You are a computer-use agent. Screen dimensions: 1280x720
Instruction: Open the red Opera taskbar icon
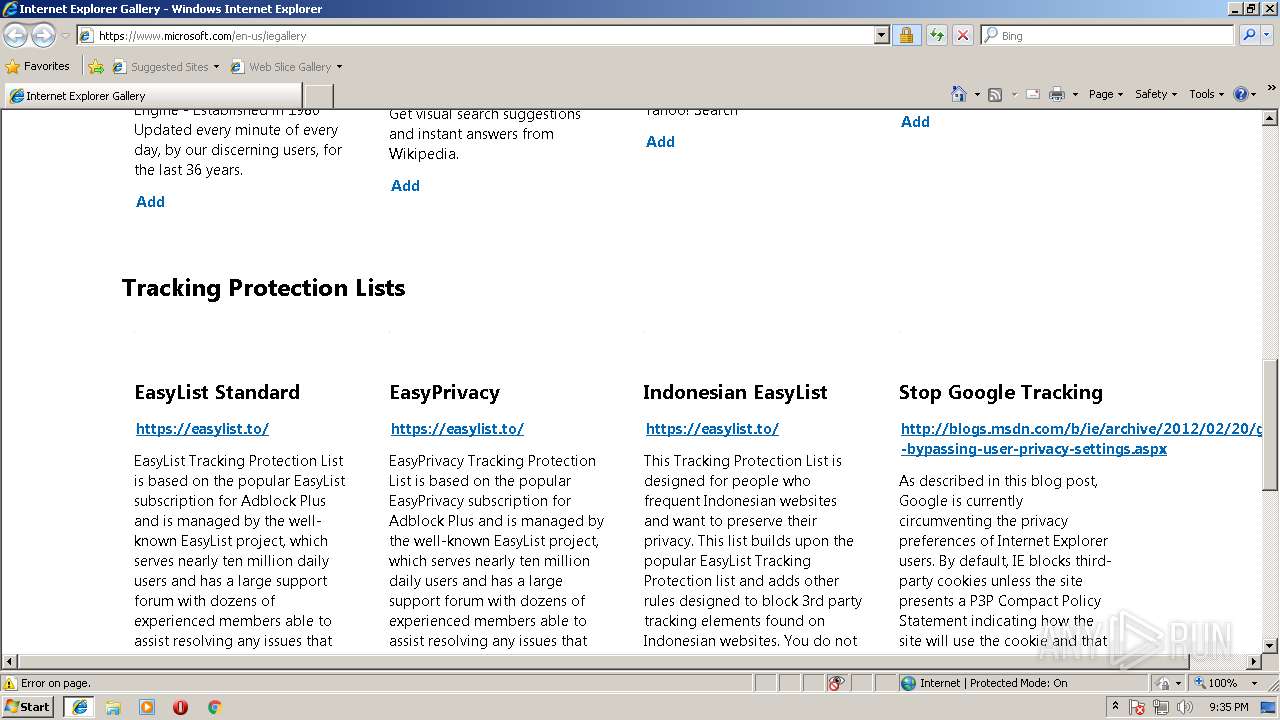coord(180,707)
